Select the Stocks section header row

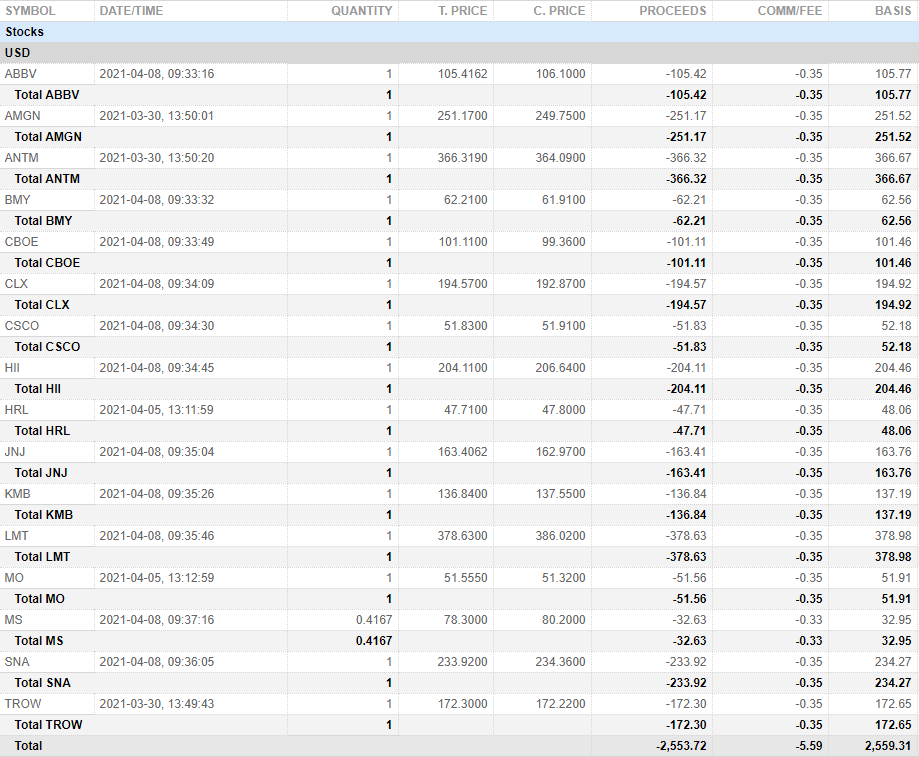460,32
